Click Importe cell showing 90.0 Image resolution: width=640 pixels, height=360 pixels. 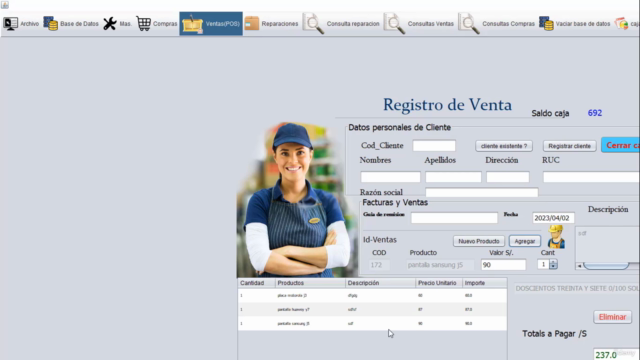[484, 323]
